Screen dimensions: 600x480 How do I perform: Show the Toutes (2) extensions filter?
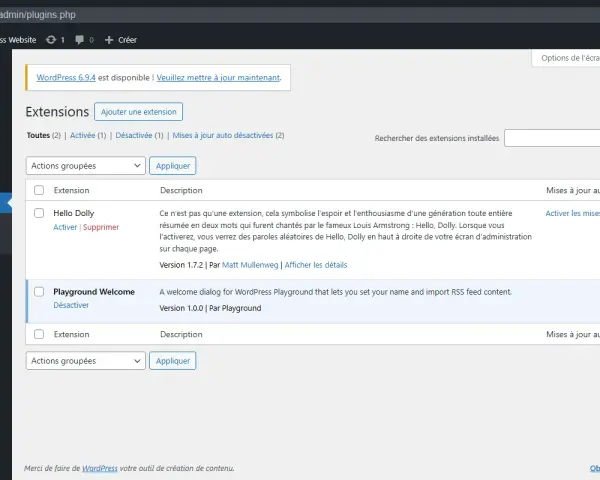44,135
